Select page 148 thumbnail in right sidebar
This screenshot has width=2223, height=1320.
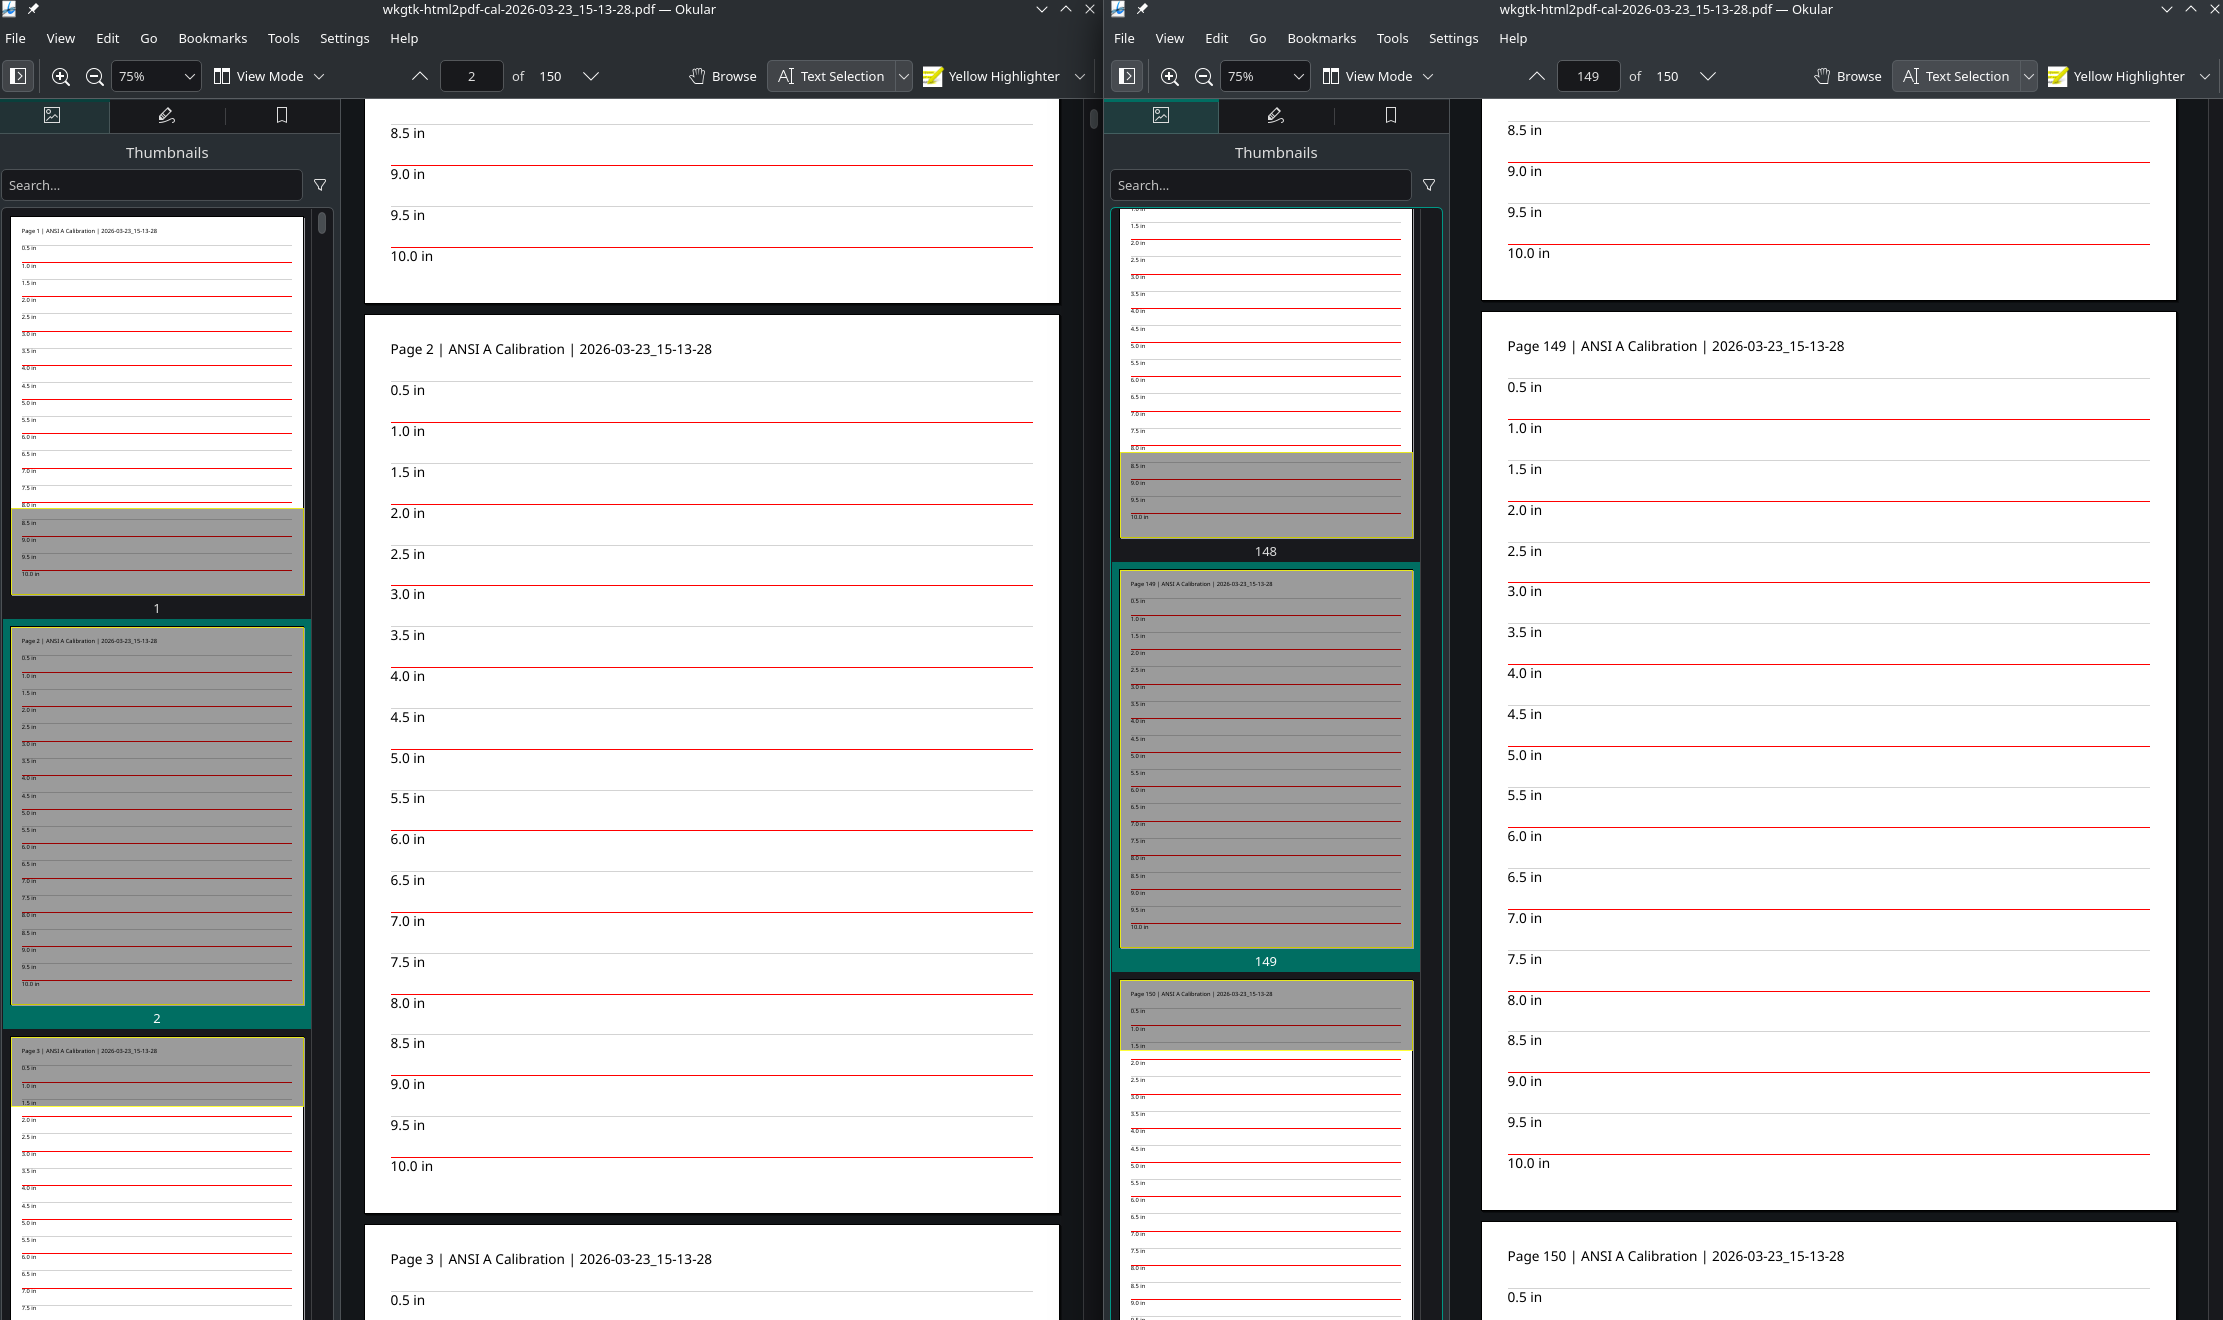coord(1265,380)
